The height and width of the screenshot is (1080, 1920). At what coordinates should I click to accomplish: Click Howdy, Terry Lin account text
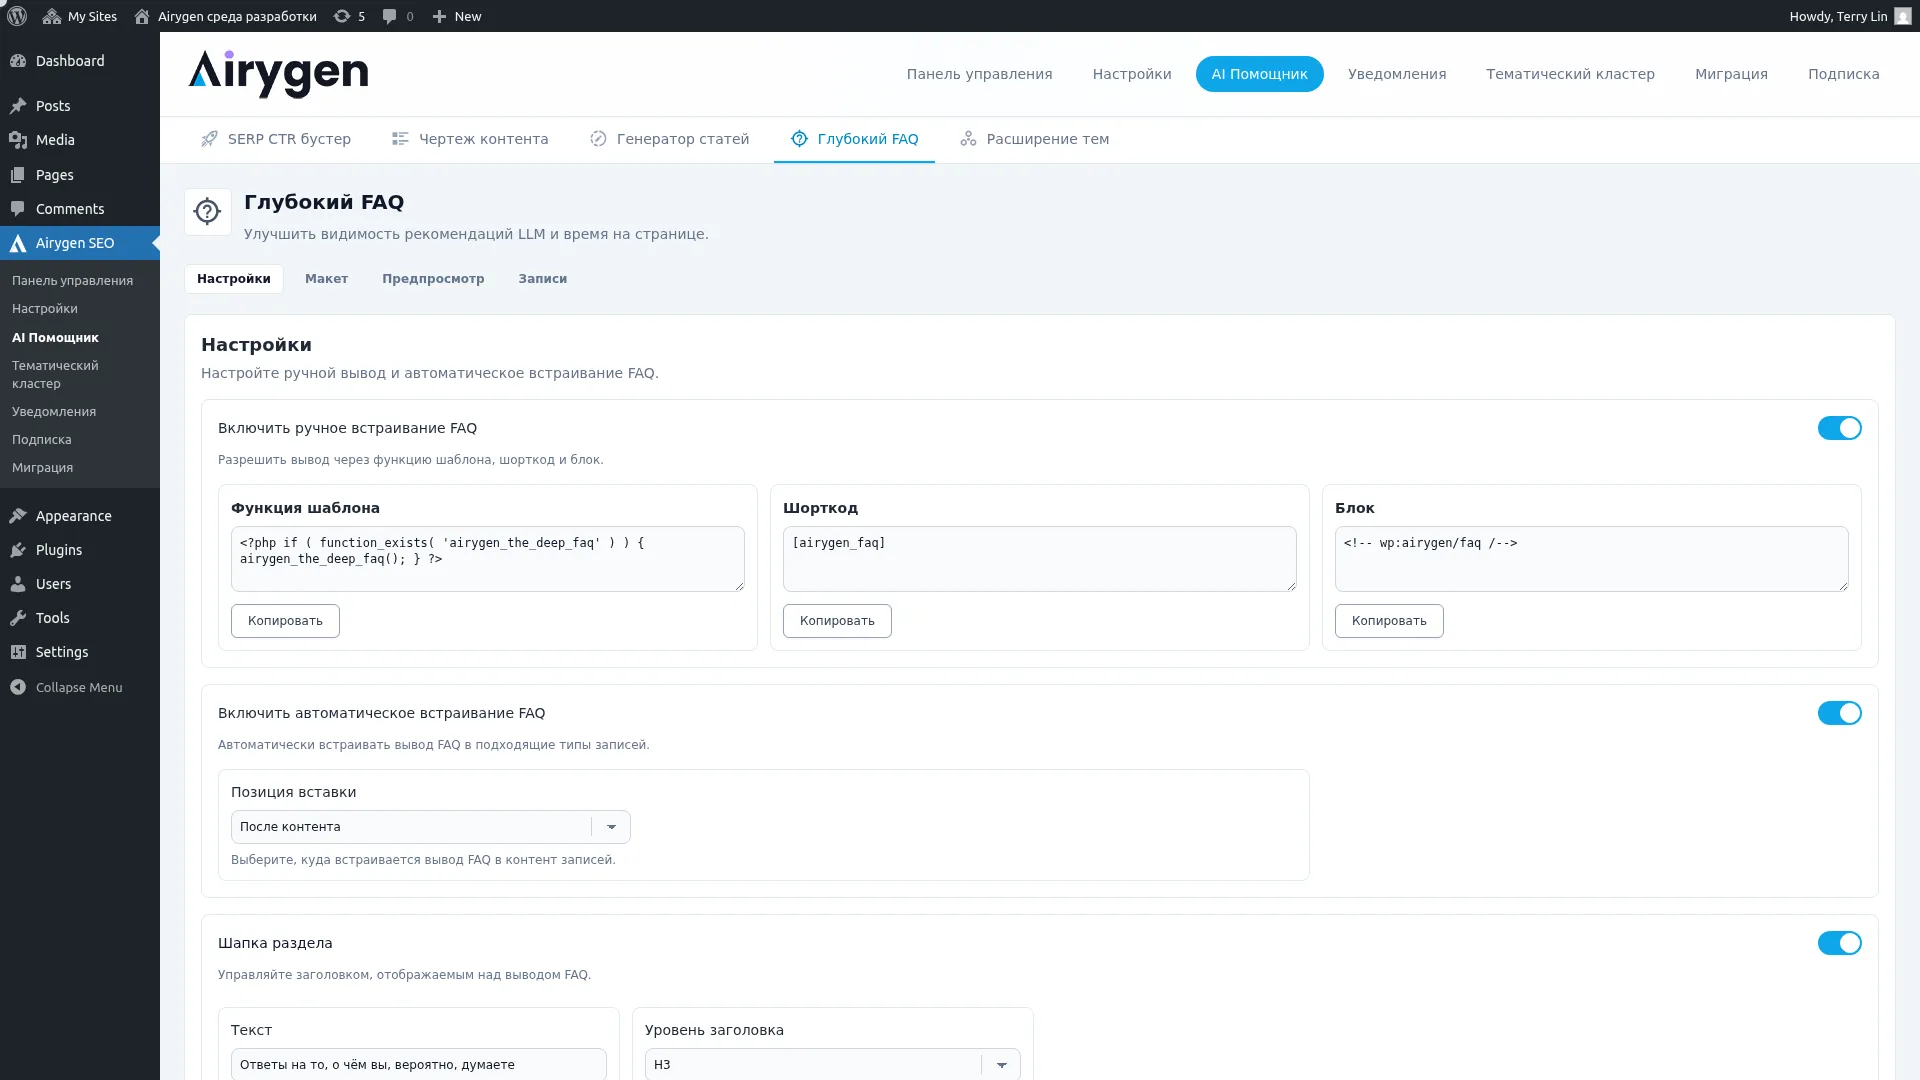(1838, 16)
